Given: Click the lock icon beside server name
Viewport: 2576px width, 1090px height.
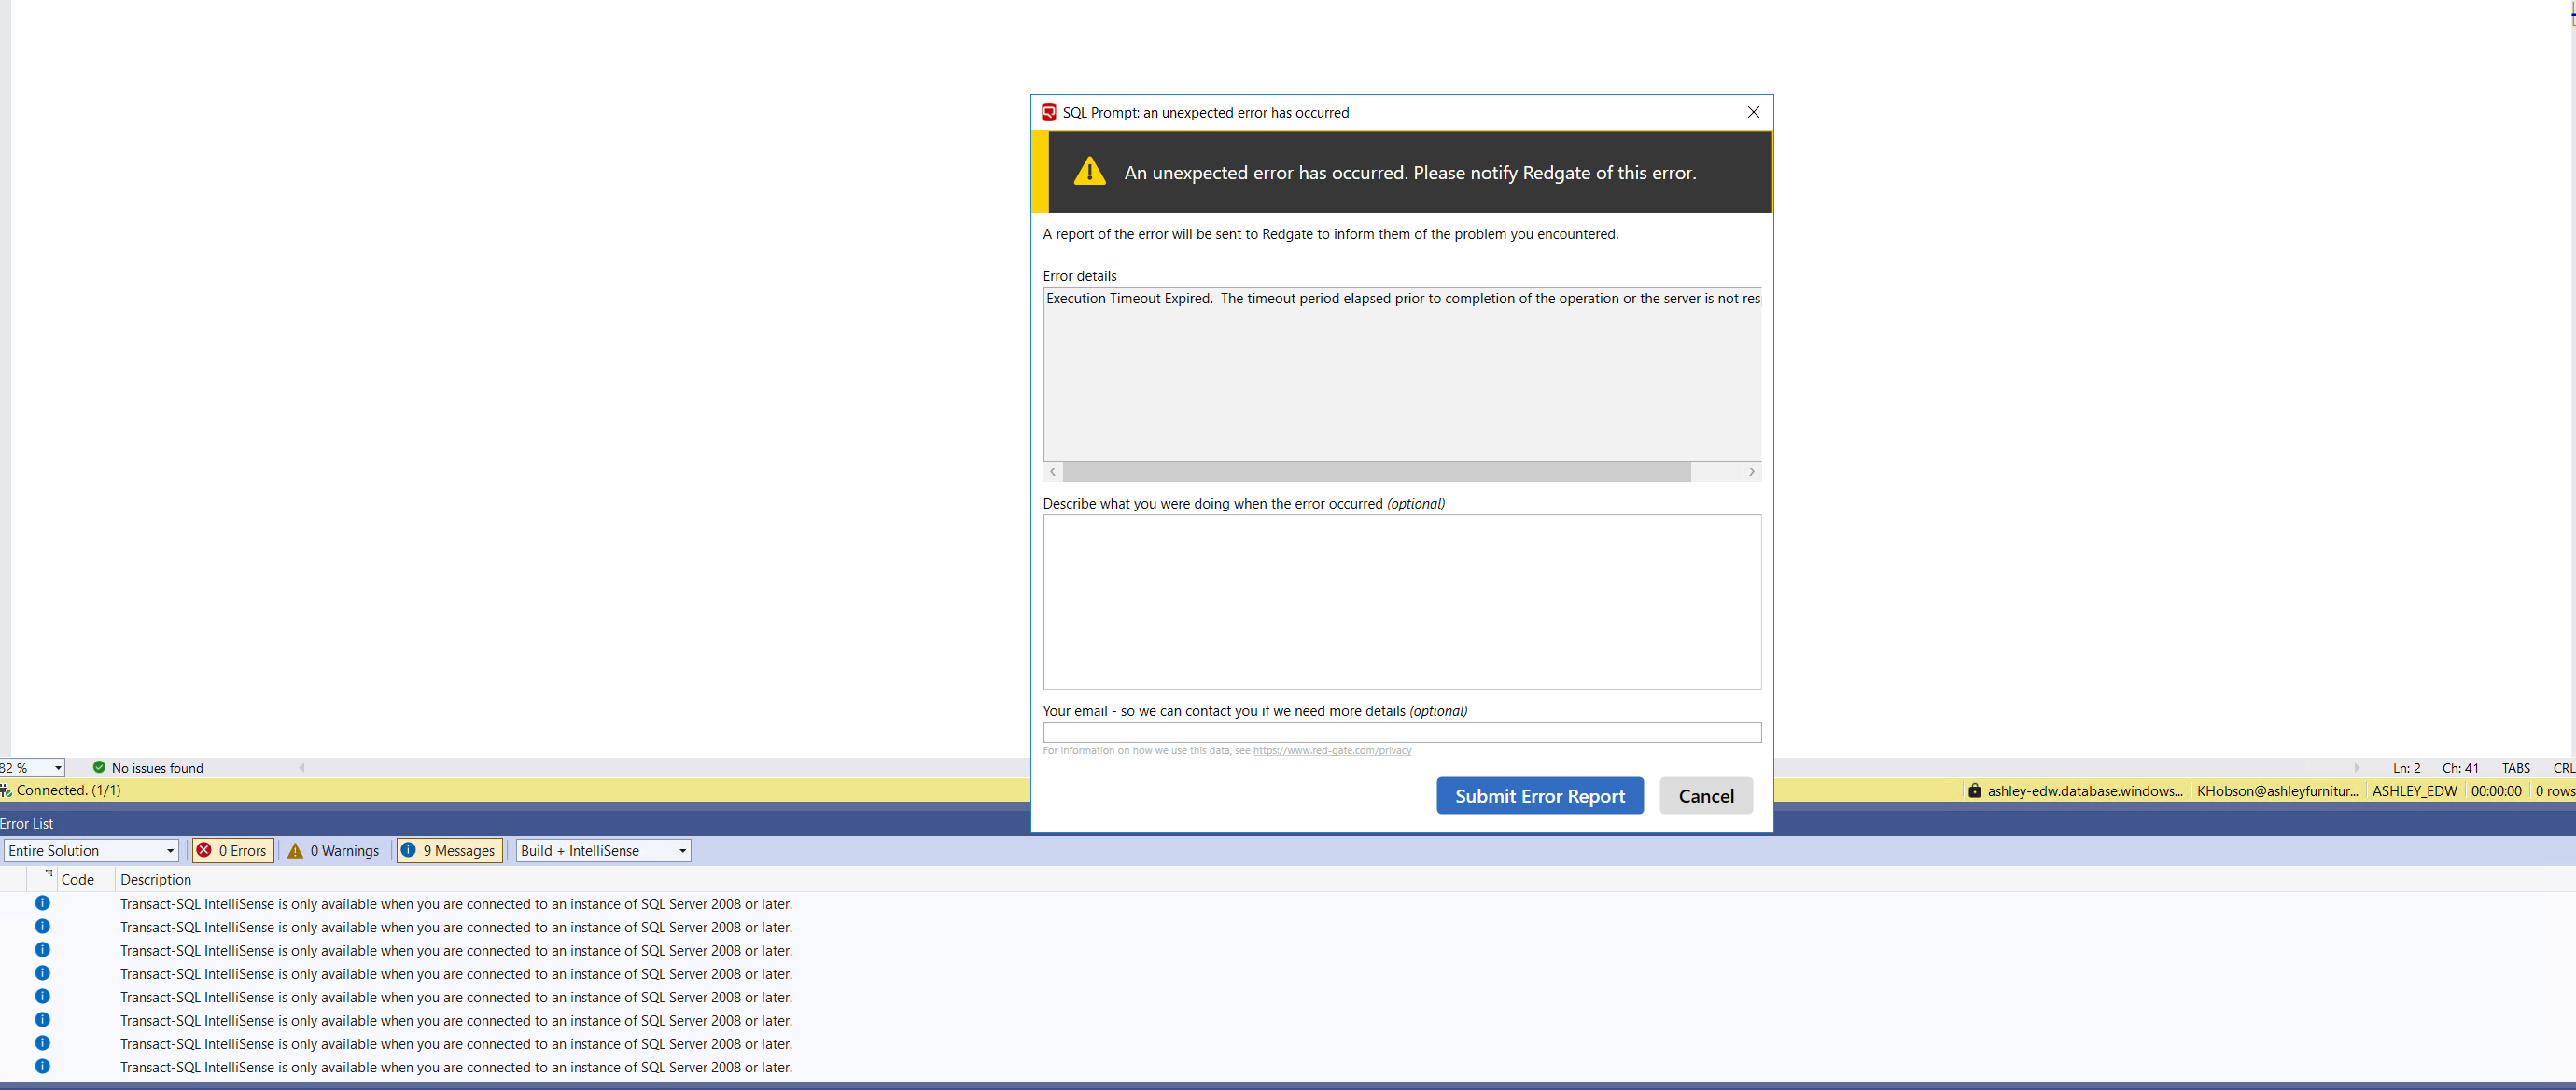Looking at the screenshot, I should coord(1974,790).
